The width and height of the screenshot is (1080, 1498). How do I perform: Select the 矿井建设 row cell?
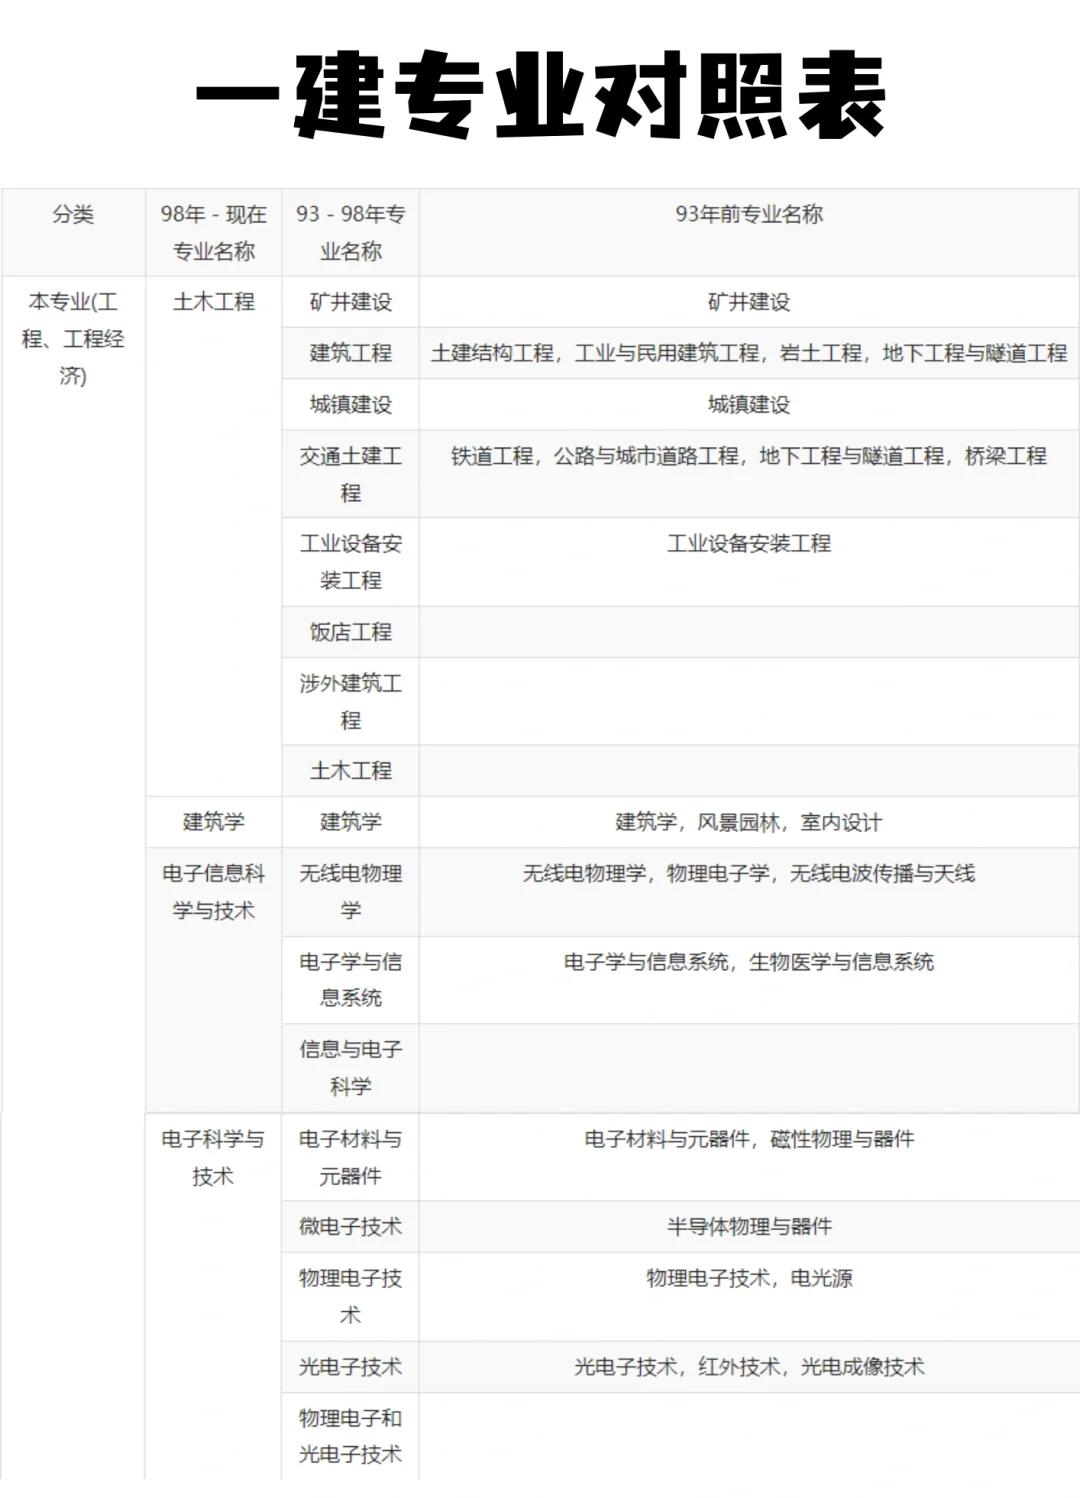(x=348, y=303)
